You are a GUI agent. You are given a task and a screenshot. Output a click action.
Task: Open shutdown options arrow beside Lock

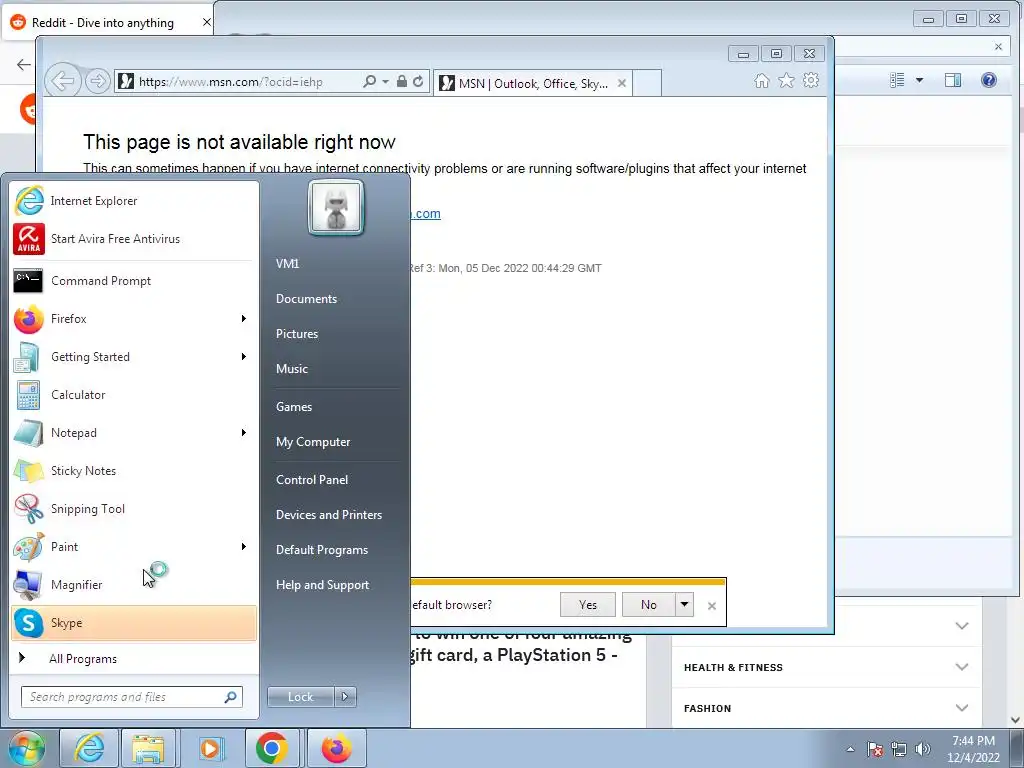tap(345, 697)
